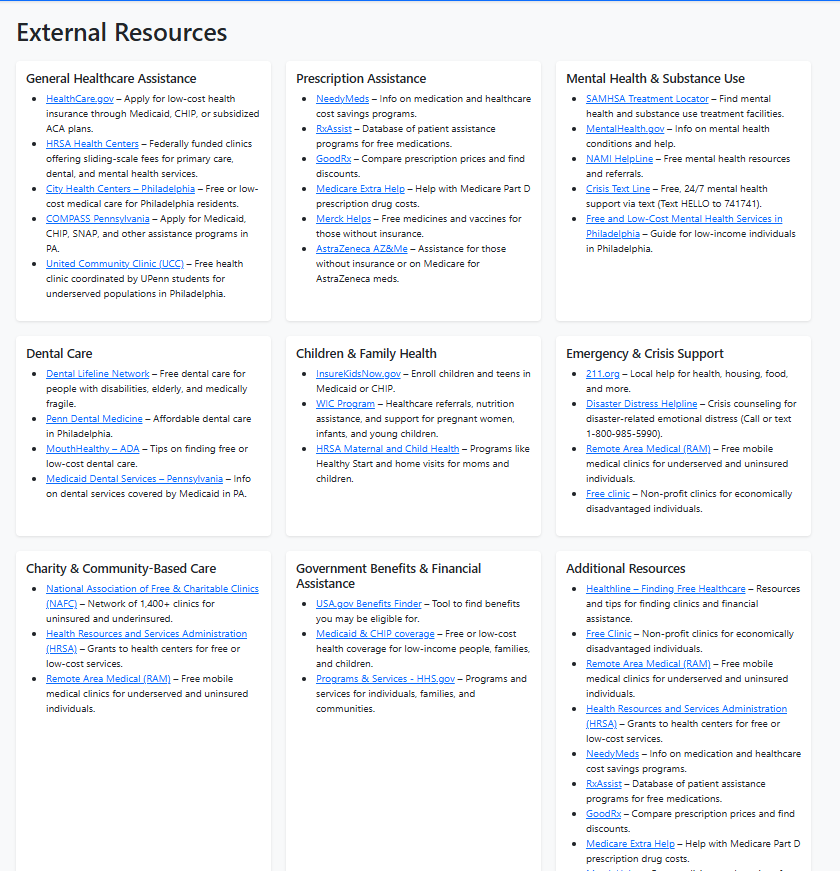This screenshot has width=840, height=871.
Task: Visit City Health Centers – Philadelphia link
Action: (121, 189)
